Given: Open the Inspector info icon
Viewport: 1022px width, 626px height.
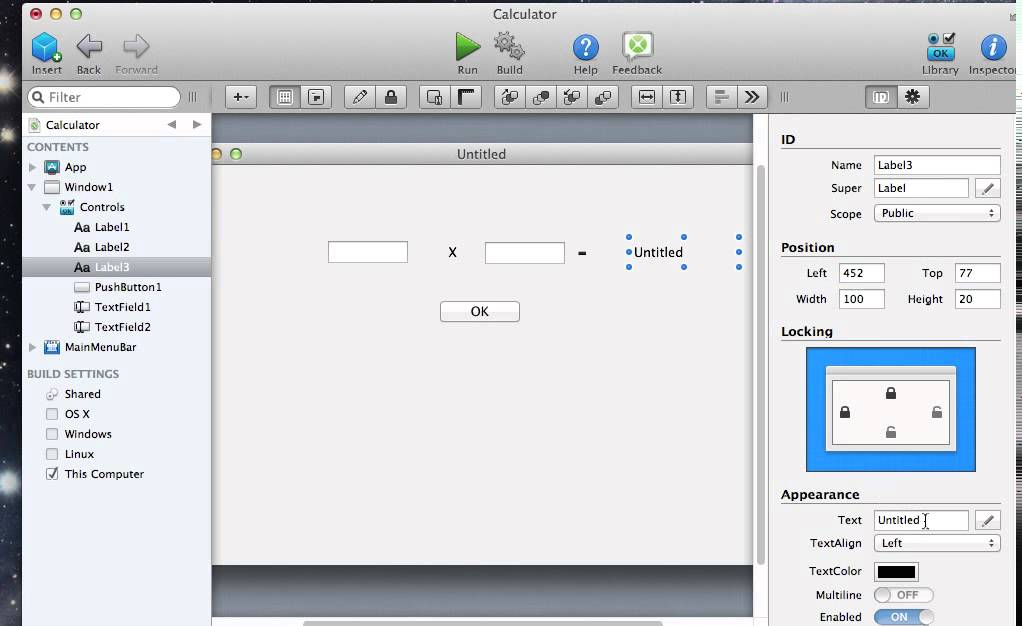Looking at the screenshot, I should (x=993, y=48).
